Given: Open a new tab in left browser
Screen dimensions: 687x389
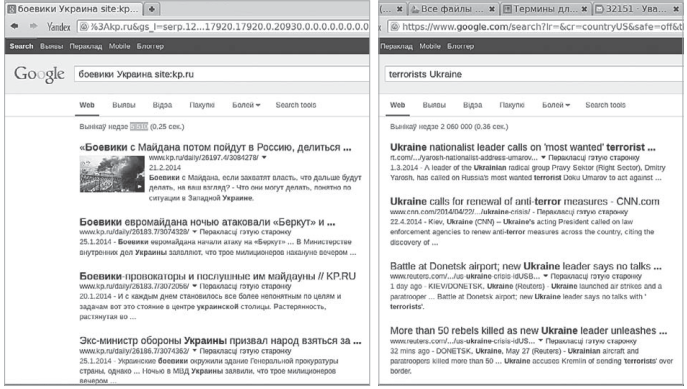Looking at the screenshot, I should (152, 9).
